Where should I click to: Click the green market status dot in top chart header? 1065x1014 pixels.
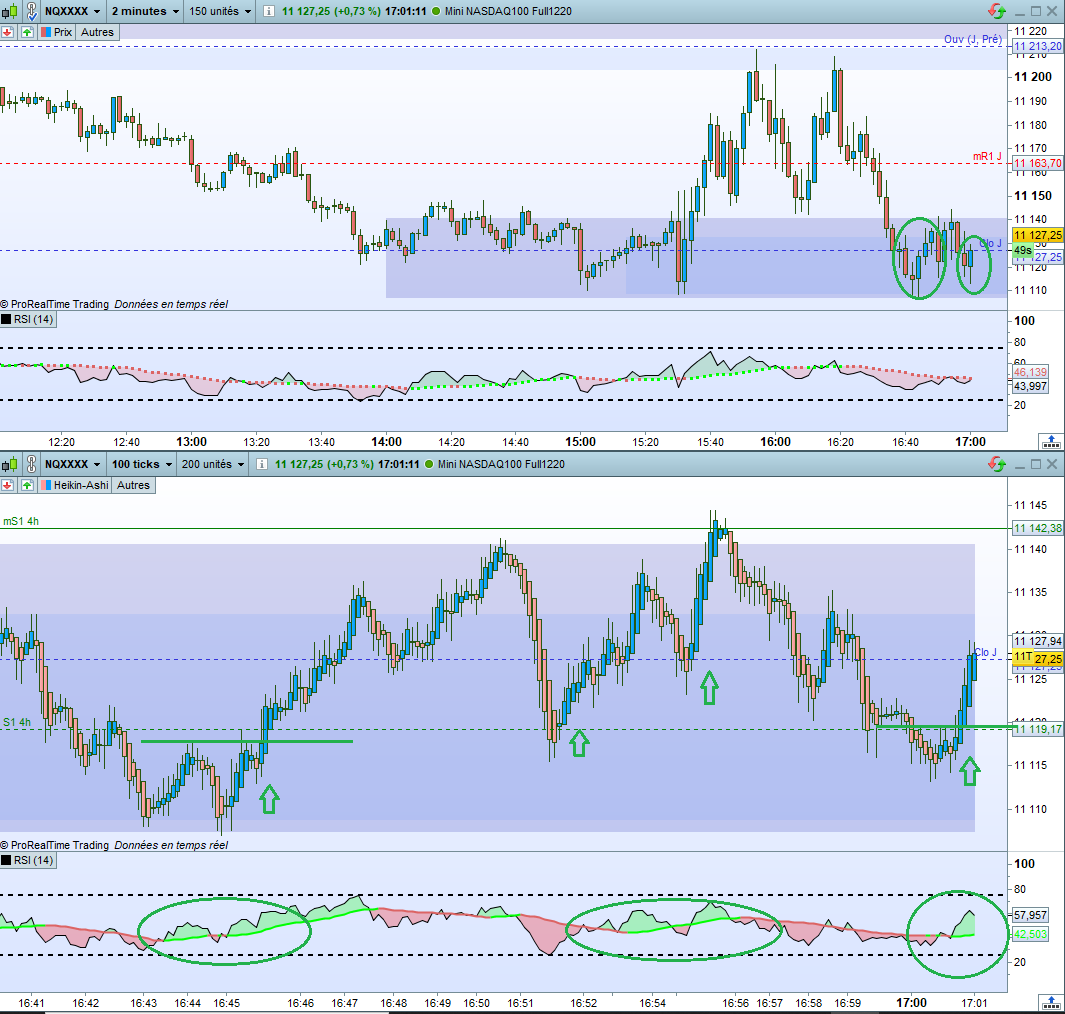pyautogui.click(x=435, y=11)
